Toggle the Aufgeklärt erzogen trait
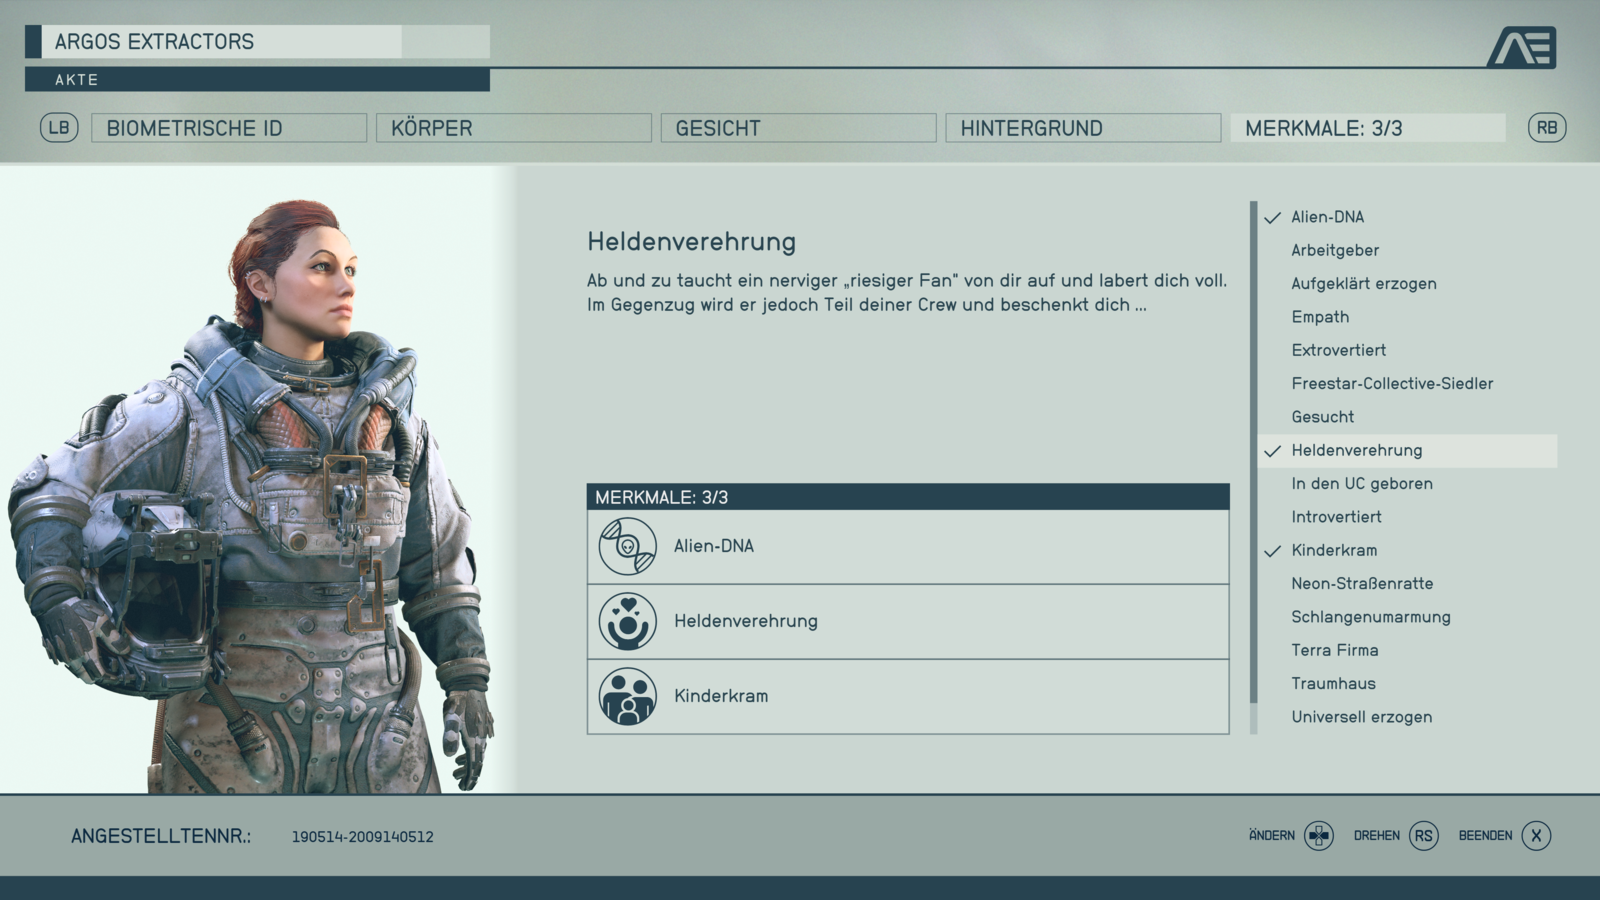 1409,284
